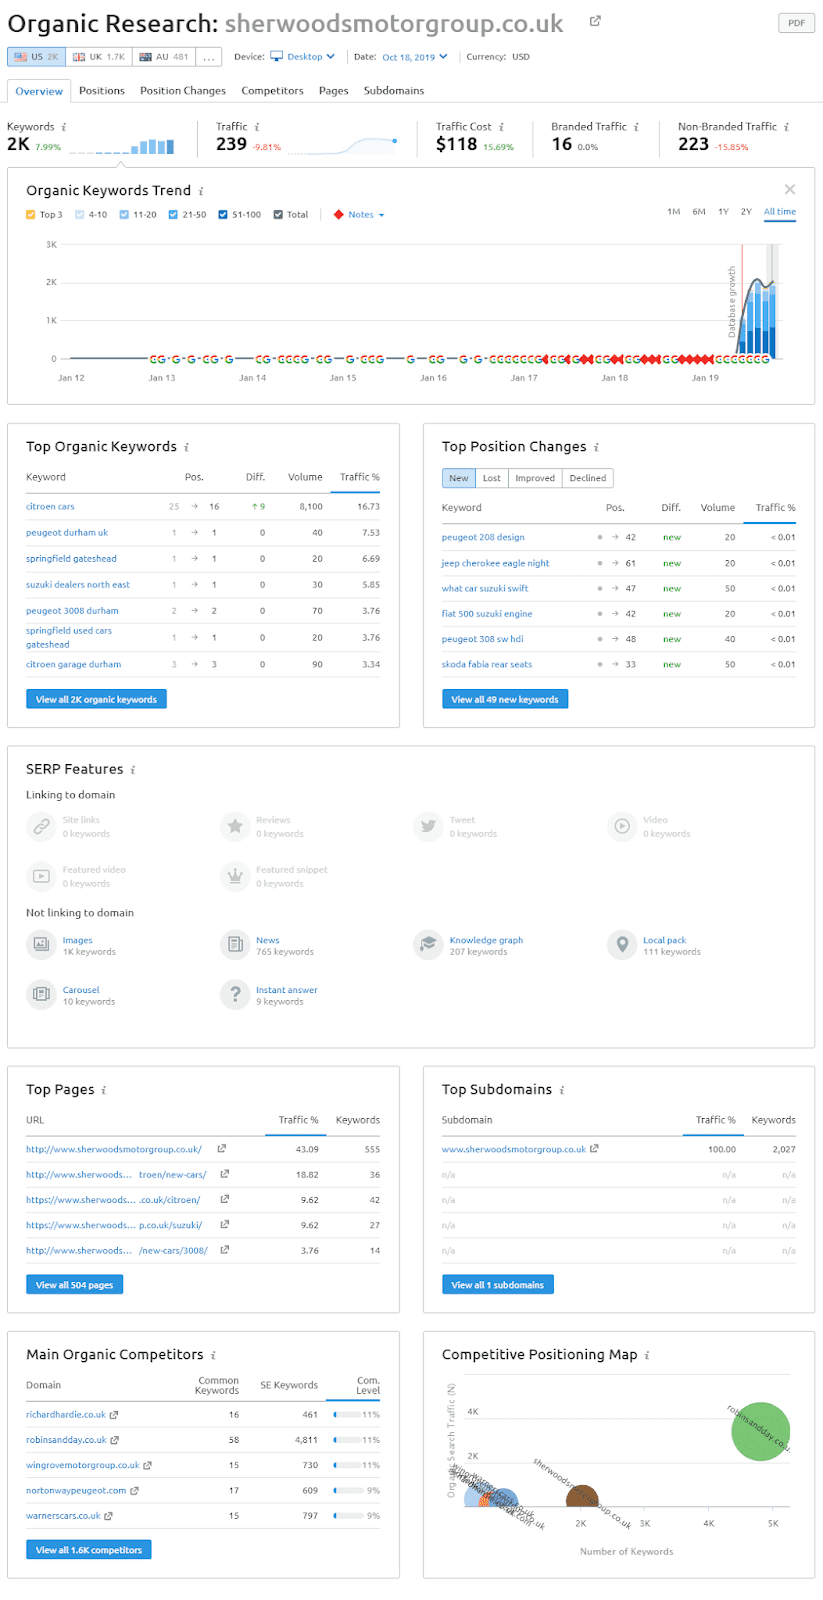Open external link icon for robinsandday.co.uk
This screenshot has height=1600, width=823.
point(115,1440)
